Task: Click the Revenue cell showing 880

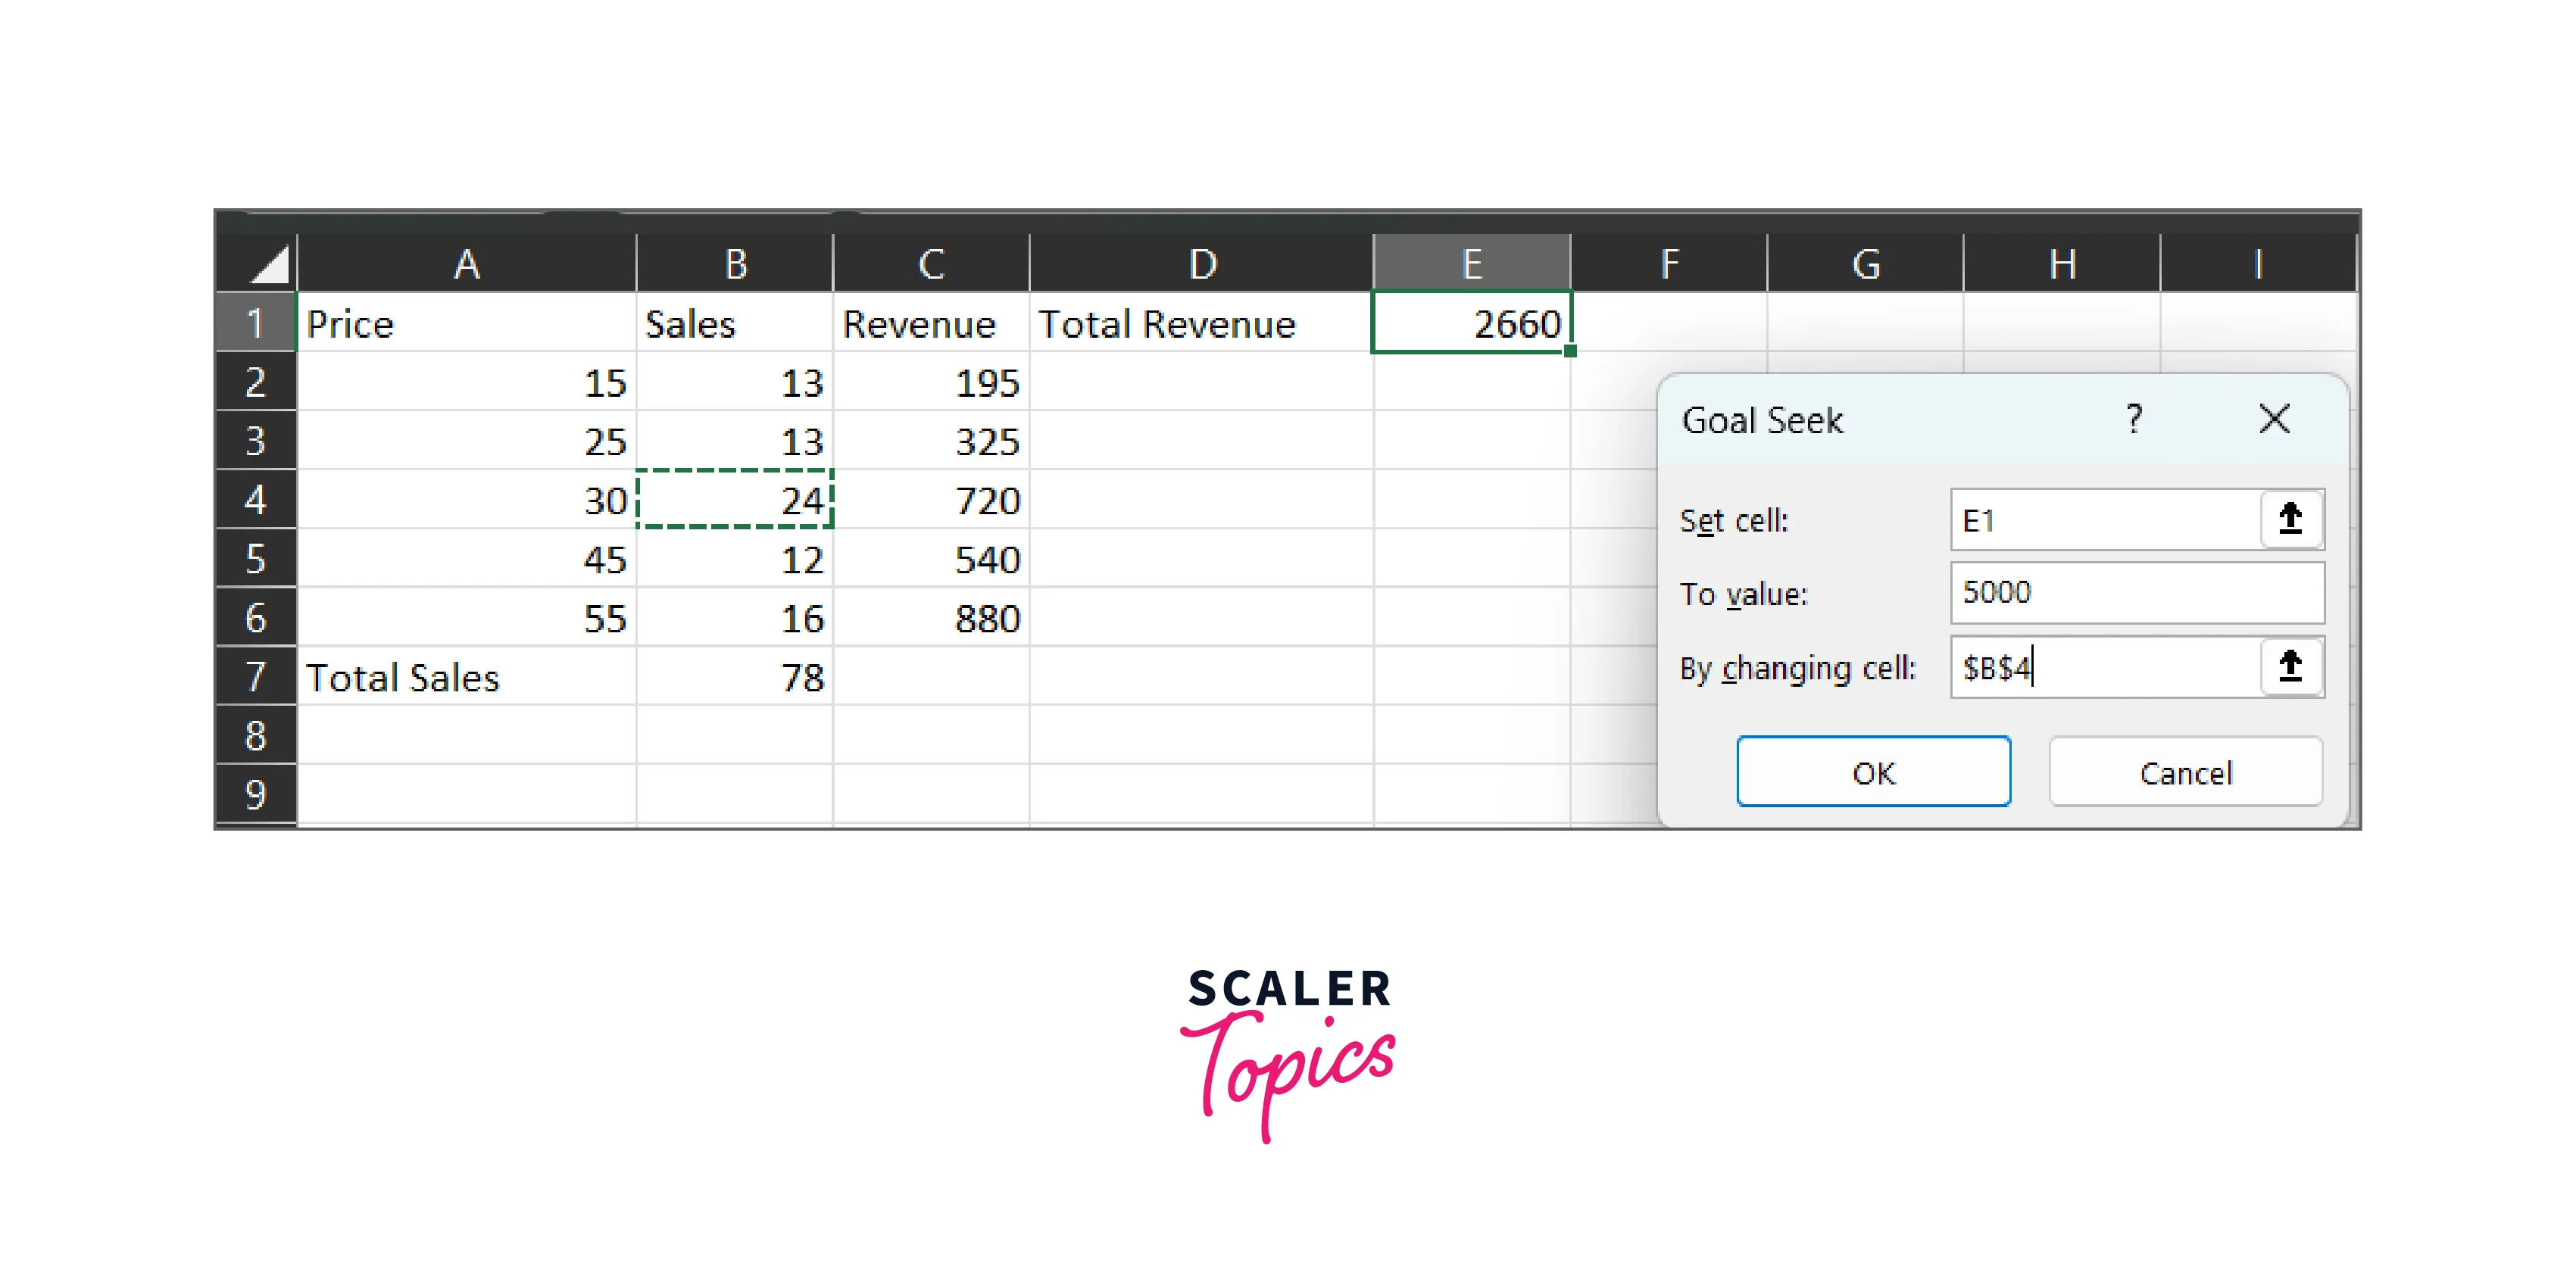Action: coord(931,618)
